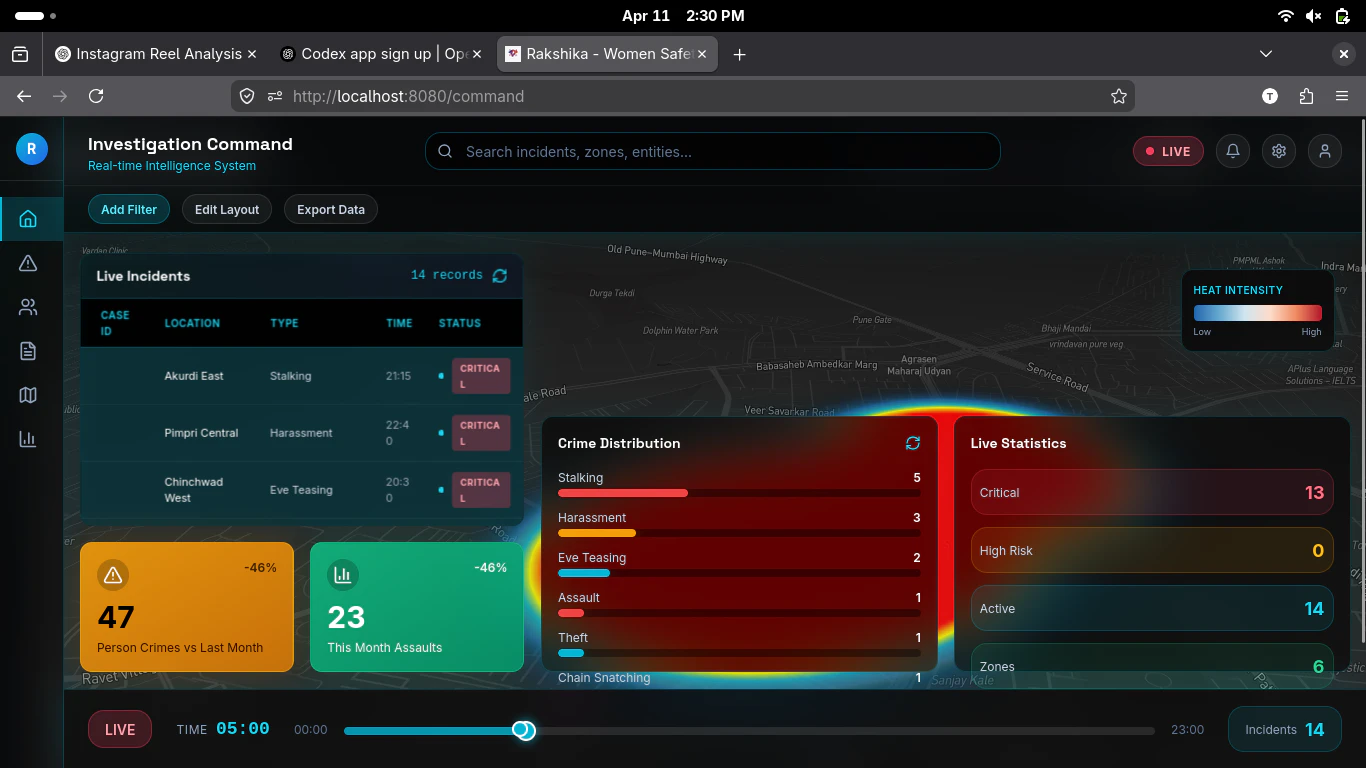Screen dimensions: 1366x768
Task: Open the map icon in sidebar
Action: tap(28, 395)
